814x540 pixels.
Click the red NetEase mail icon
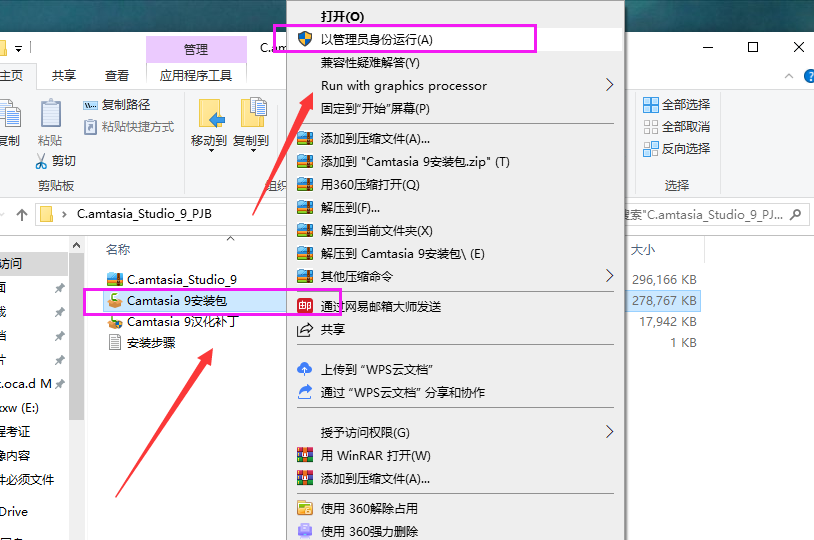(305, 306)
